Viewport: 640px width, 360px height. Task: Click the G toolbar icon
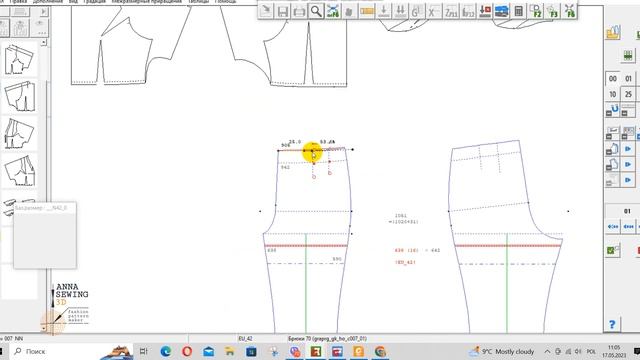pyautogui.click(x=417, y=11)
